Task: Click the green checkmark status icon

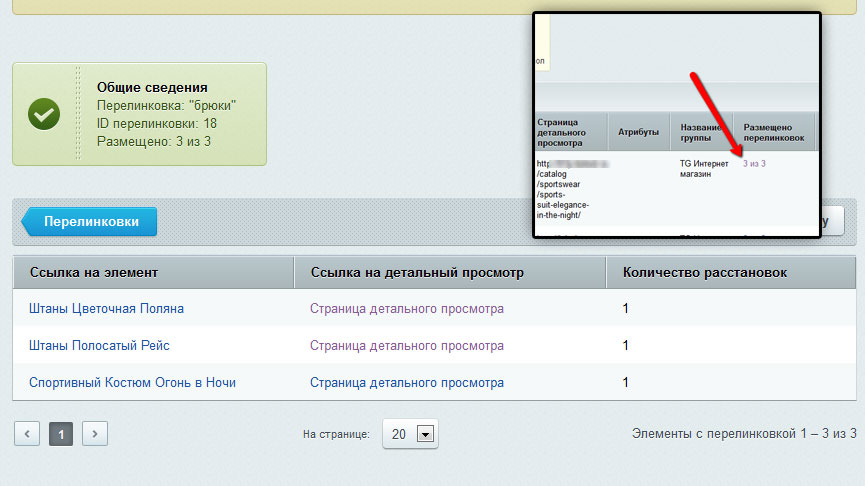Action: [x=44, y=114]
